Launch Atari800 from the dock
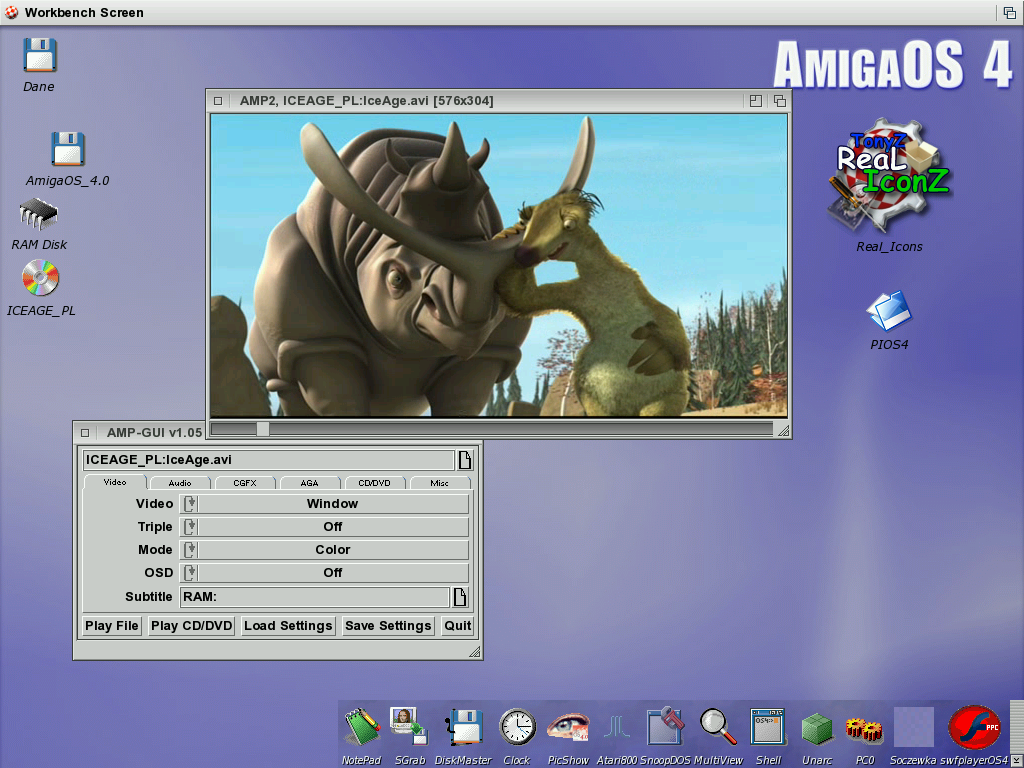The height and width of the screenshot is (768, 1024). tap(616, 727)
